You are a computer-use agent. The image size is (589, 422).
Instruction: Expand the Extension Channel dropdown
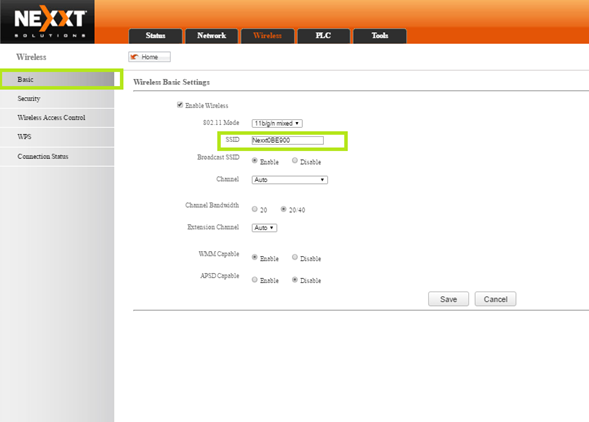pos(264,228)
